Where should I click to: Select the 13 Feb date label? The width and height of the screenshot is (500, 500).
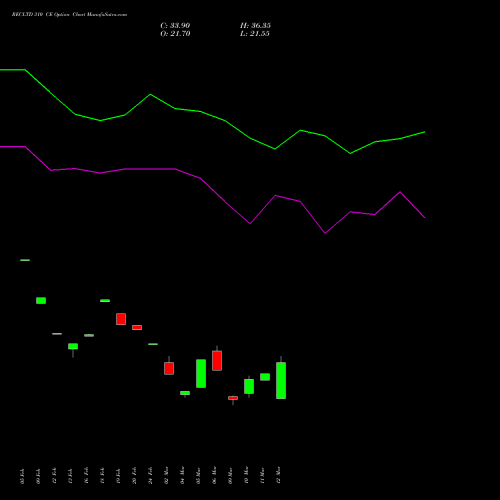point(70,476)
